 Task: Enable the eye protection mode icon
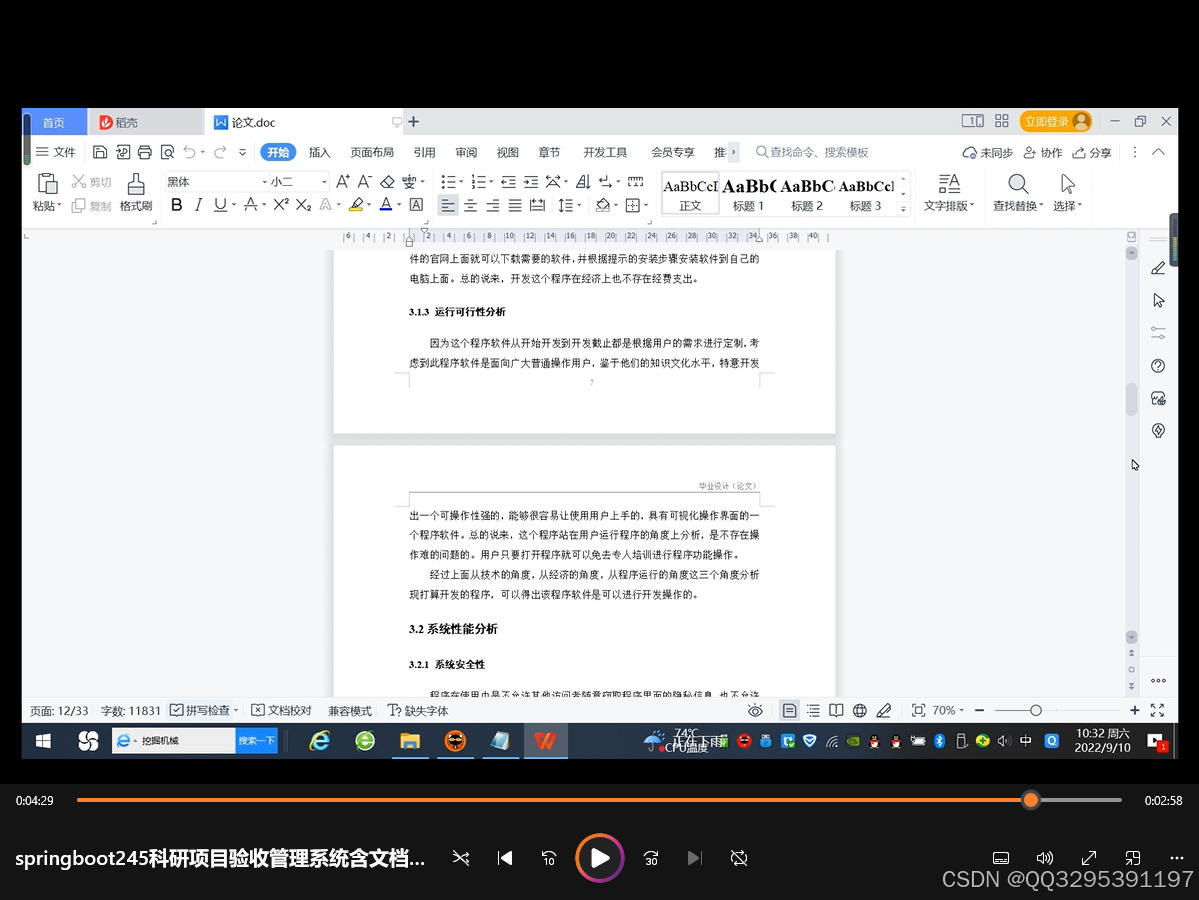pos(755,710)
